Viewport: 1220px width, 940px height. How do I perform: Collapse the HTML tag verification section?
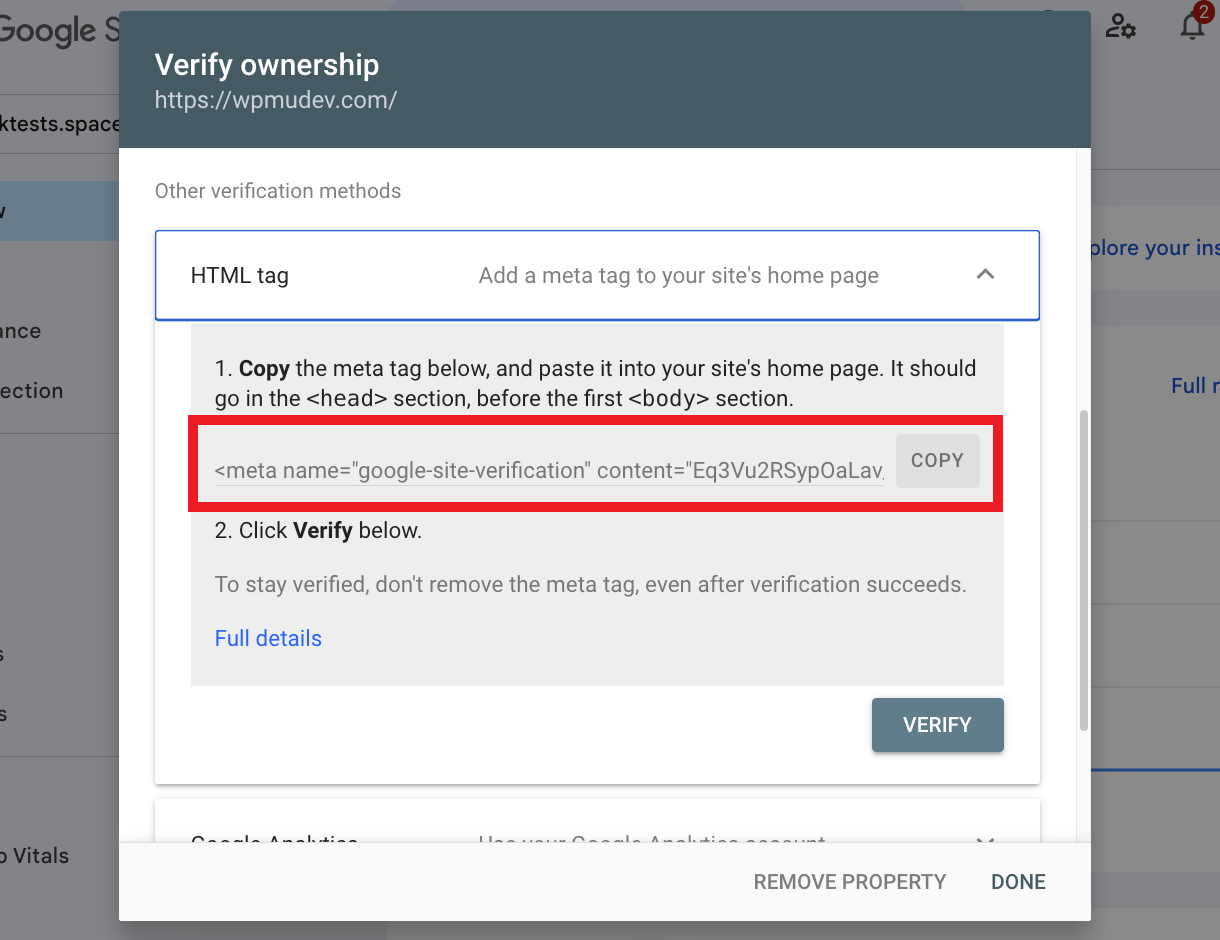click(x=986, y=274)
